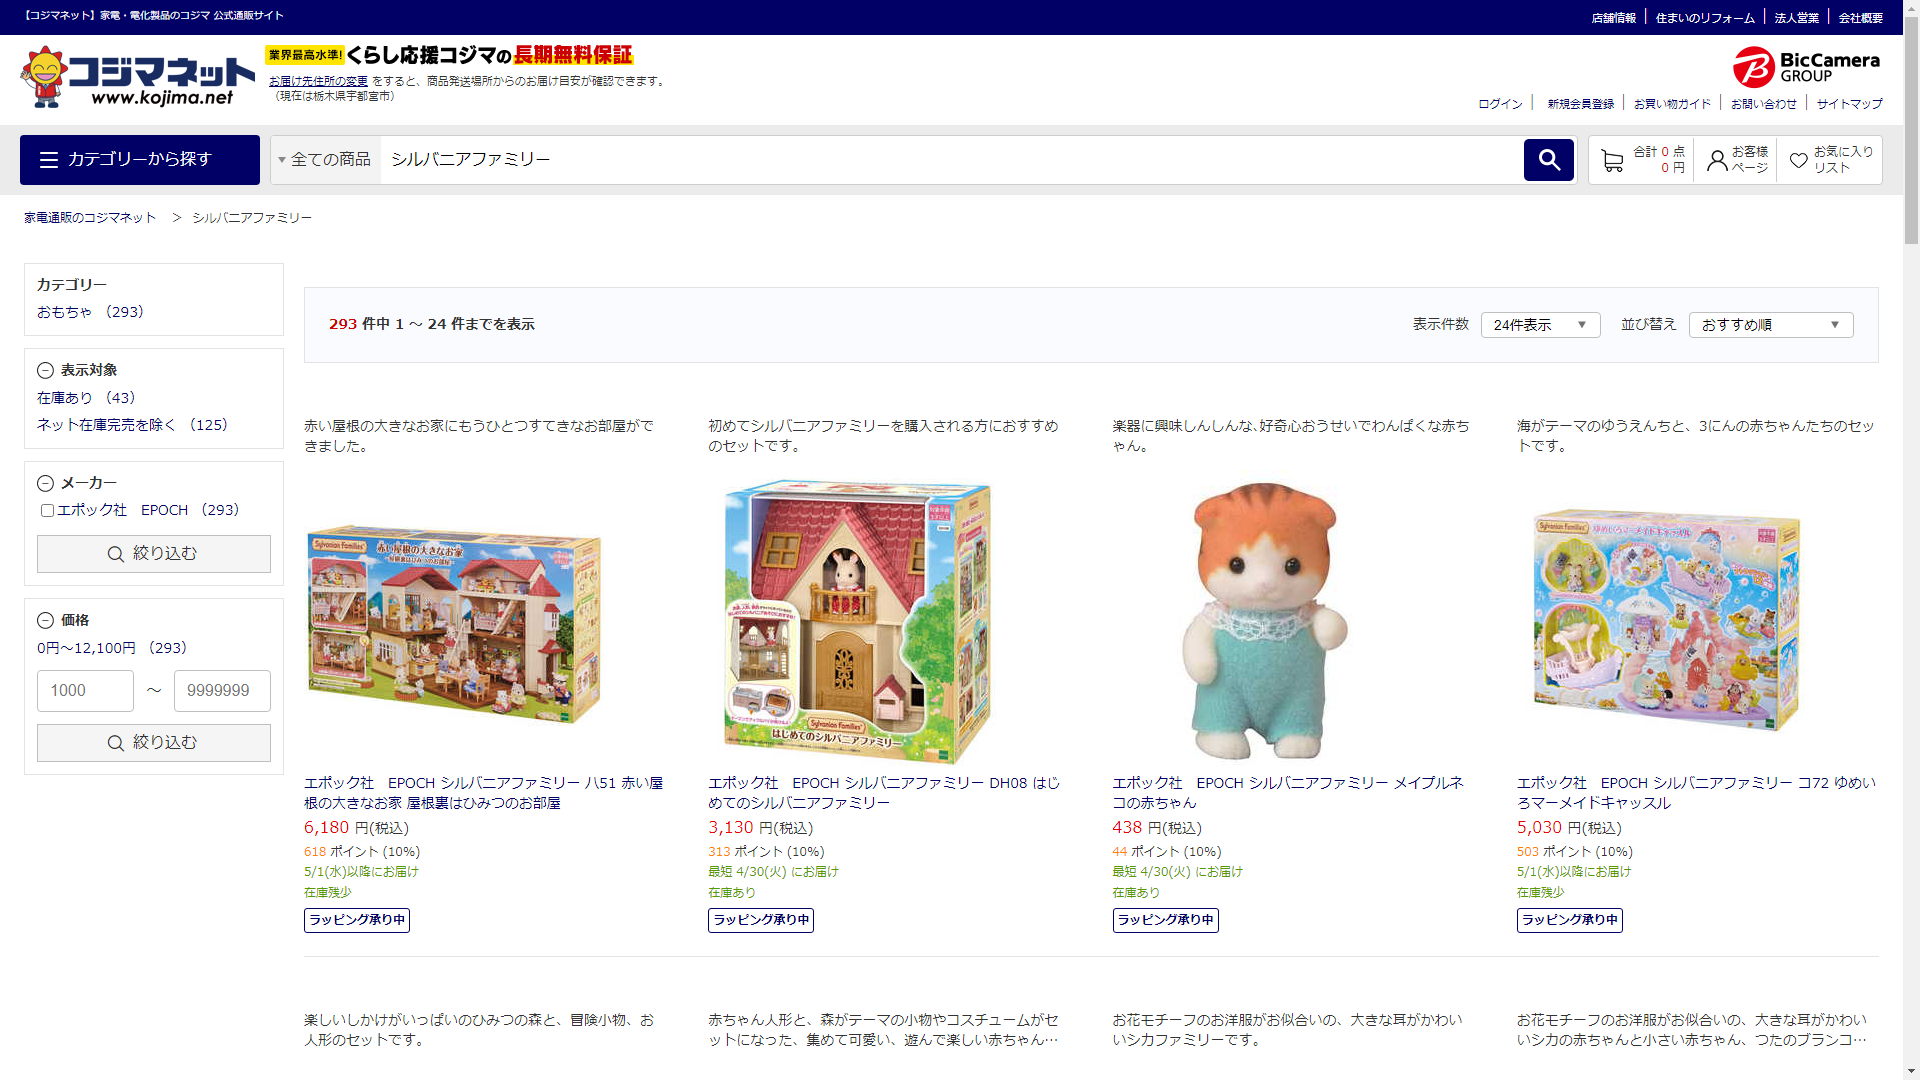
Task: Open the 全ての商品 search category dropdown
Action: (325, 160)
